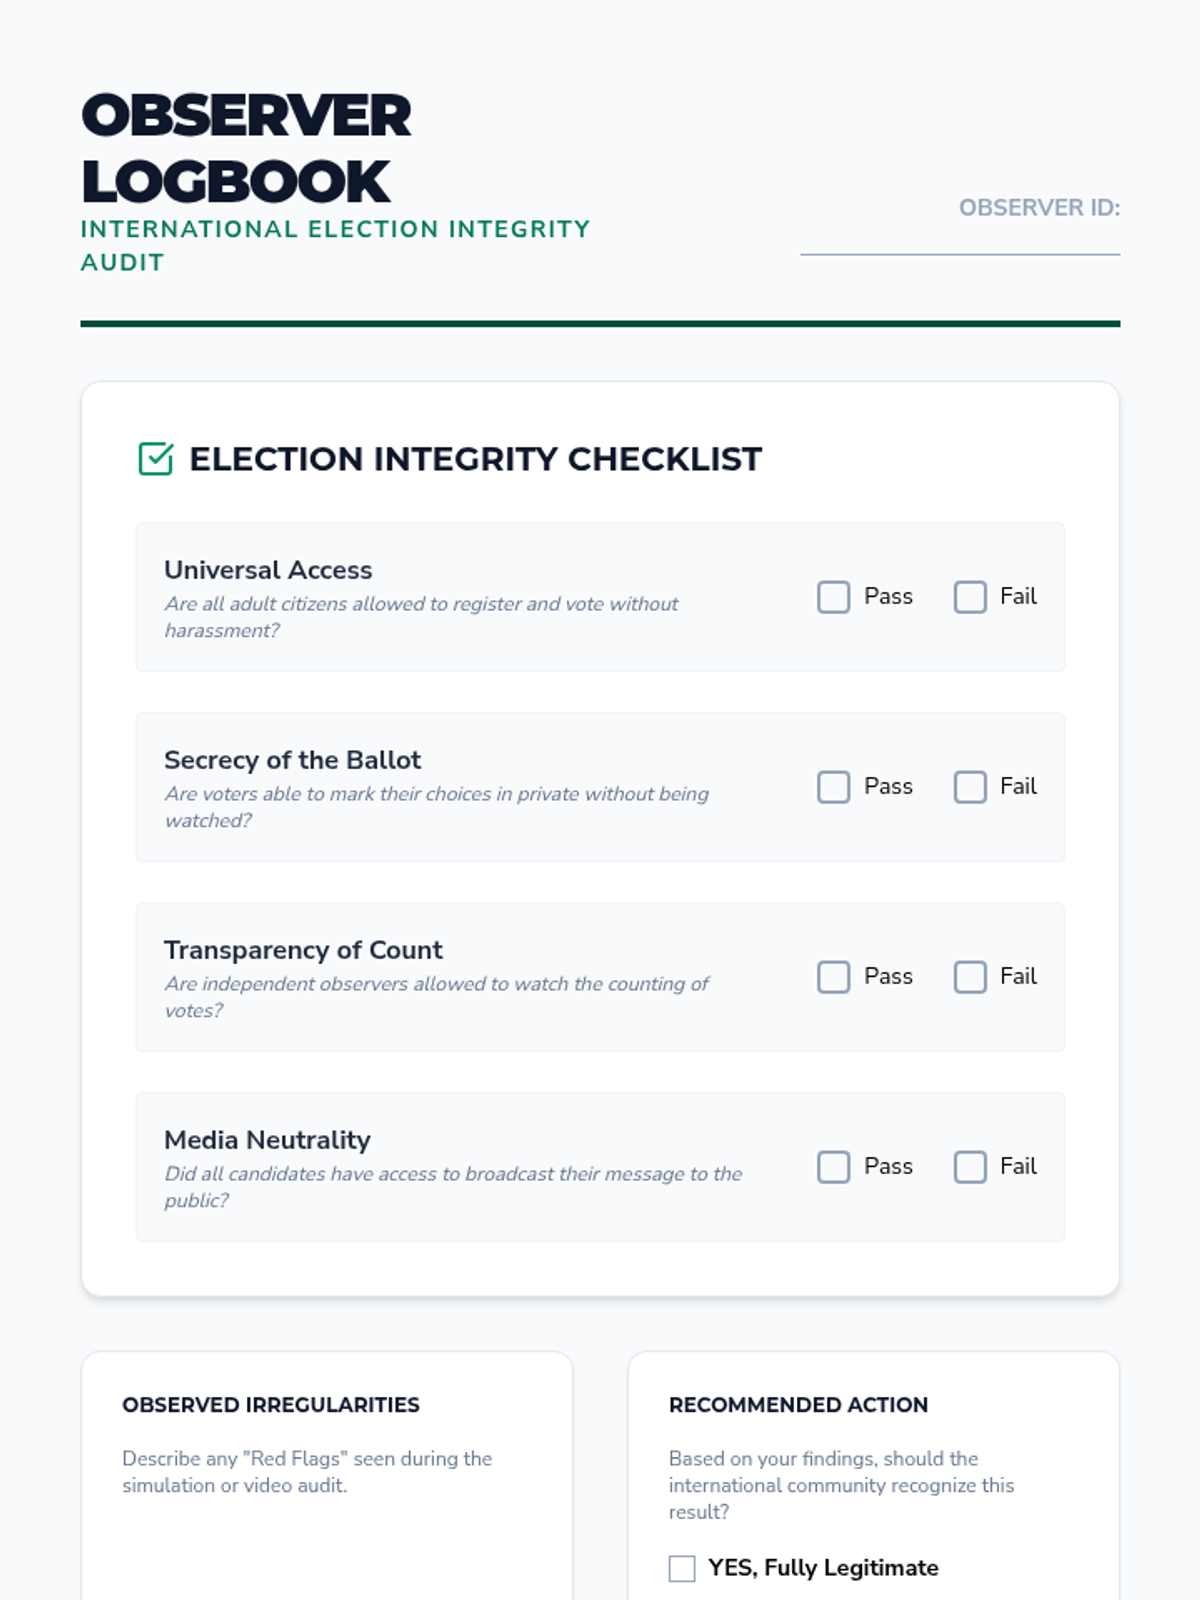Click the Red Flags description text
1200x1600 pixels.
click(x=307, y=1472)
